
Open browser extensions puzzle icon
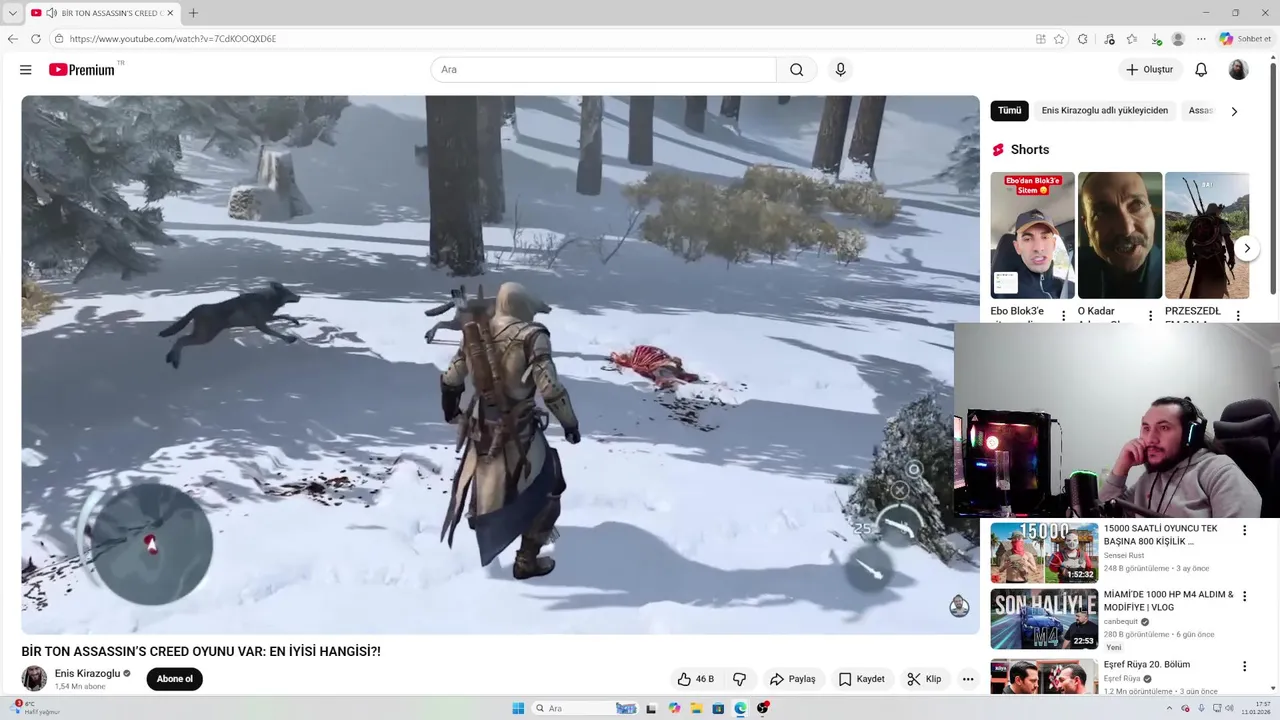[x=1083, y=39]
